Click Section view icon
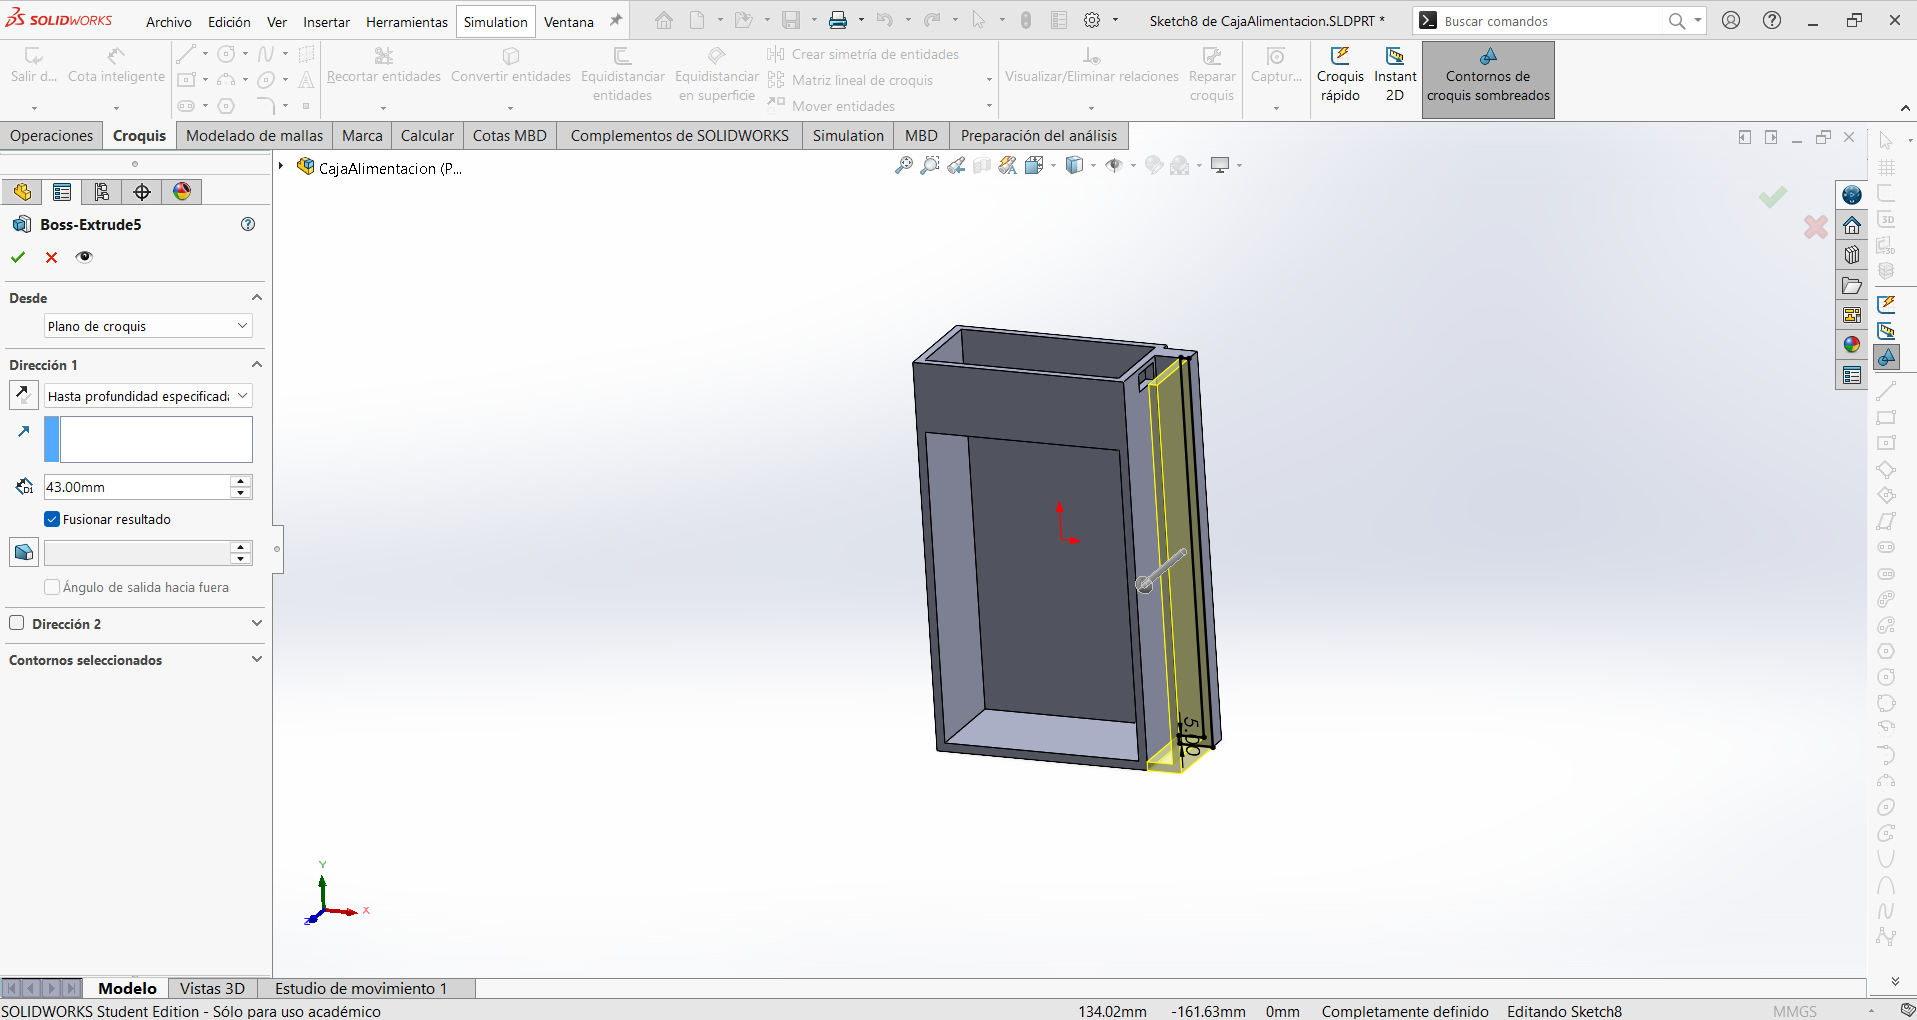 [982, 165]
